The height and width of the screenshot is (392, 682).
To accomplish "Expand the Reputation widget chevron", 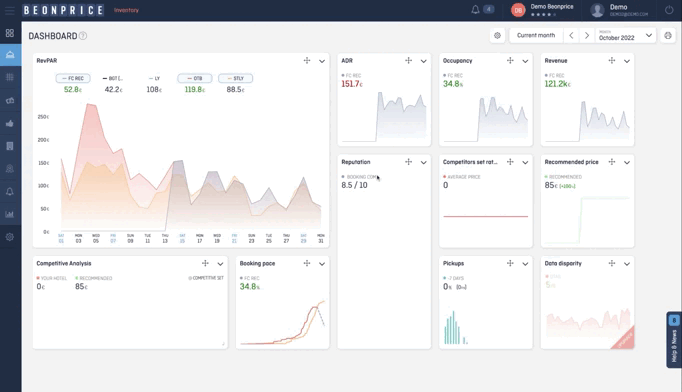I will click(x=424, y=162).
